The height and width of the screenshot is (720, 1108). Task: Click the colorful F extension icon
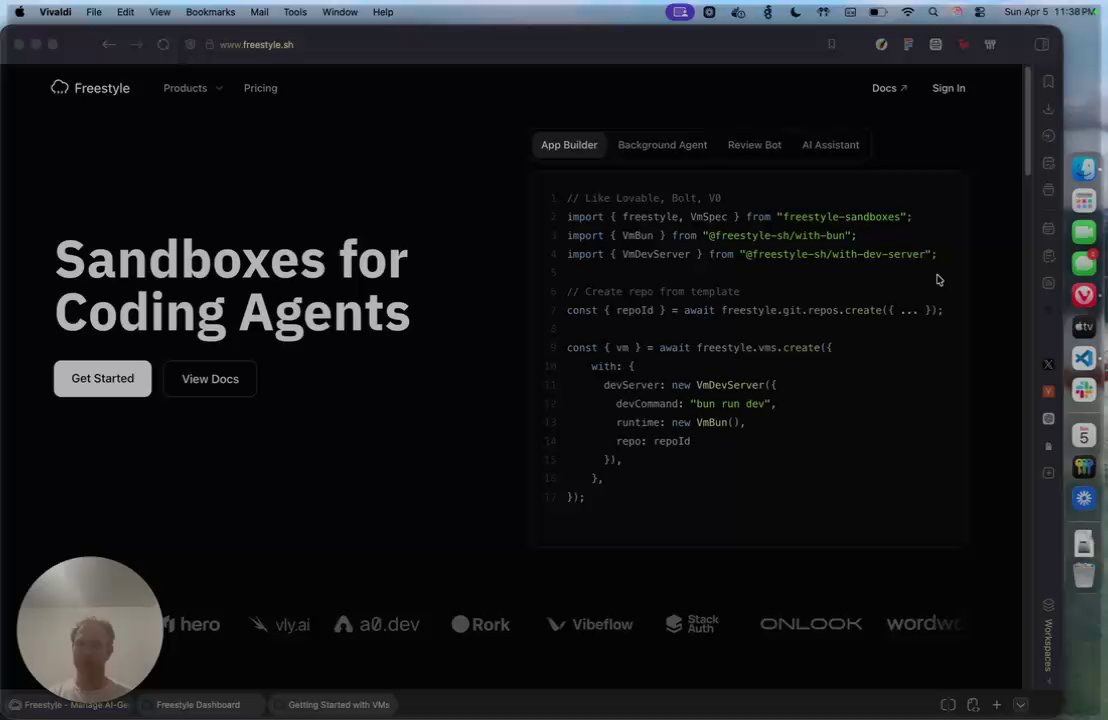909,45
